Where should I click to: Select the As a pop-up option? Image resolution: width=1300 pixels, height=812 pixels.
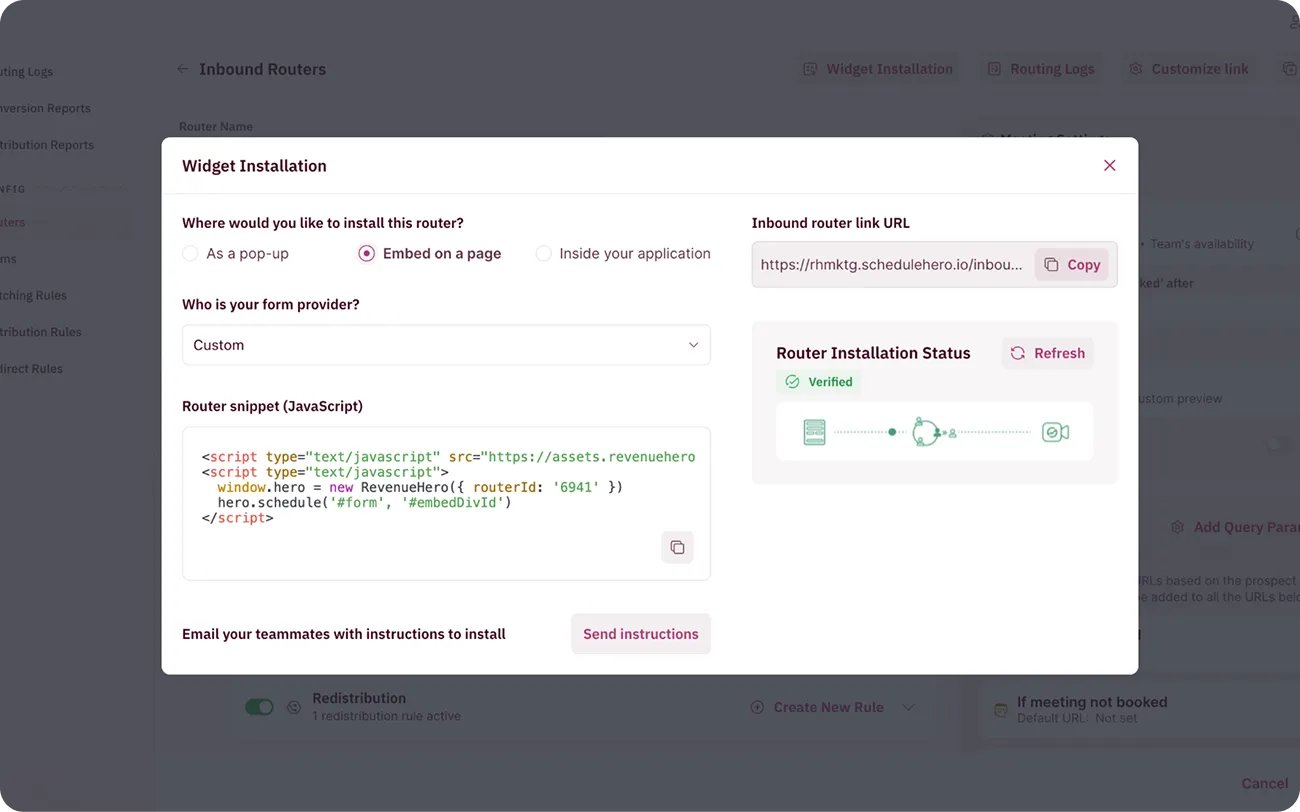pyautogui.click(x=235, y=254)
